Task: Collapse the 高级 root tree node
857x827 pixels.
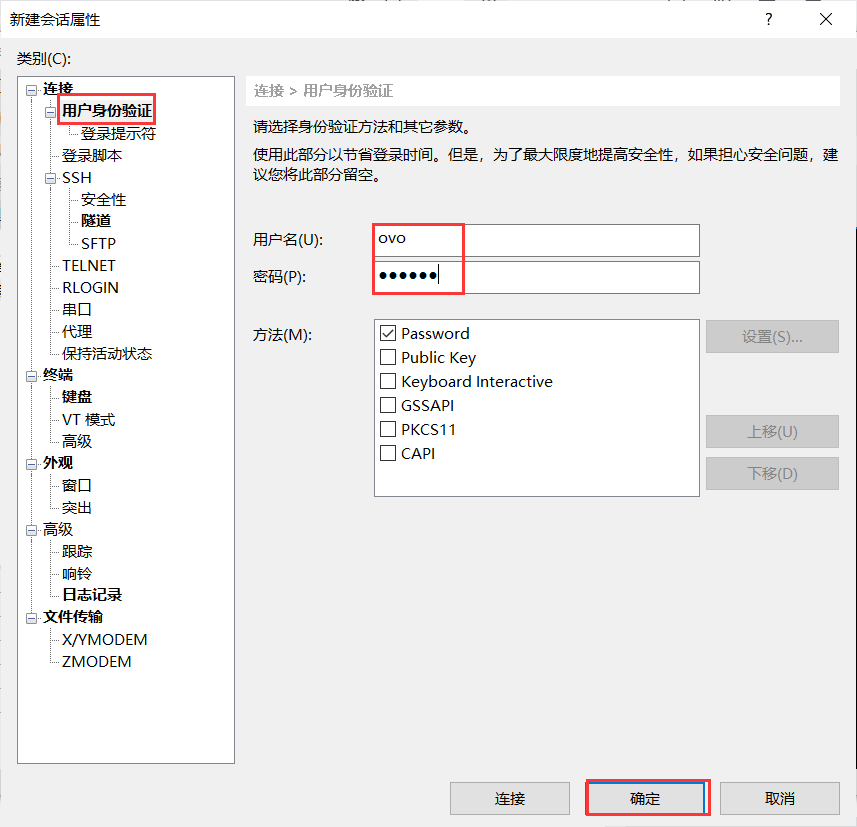Action: pos(32,530)
